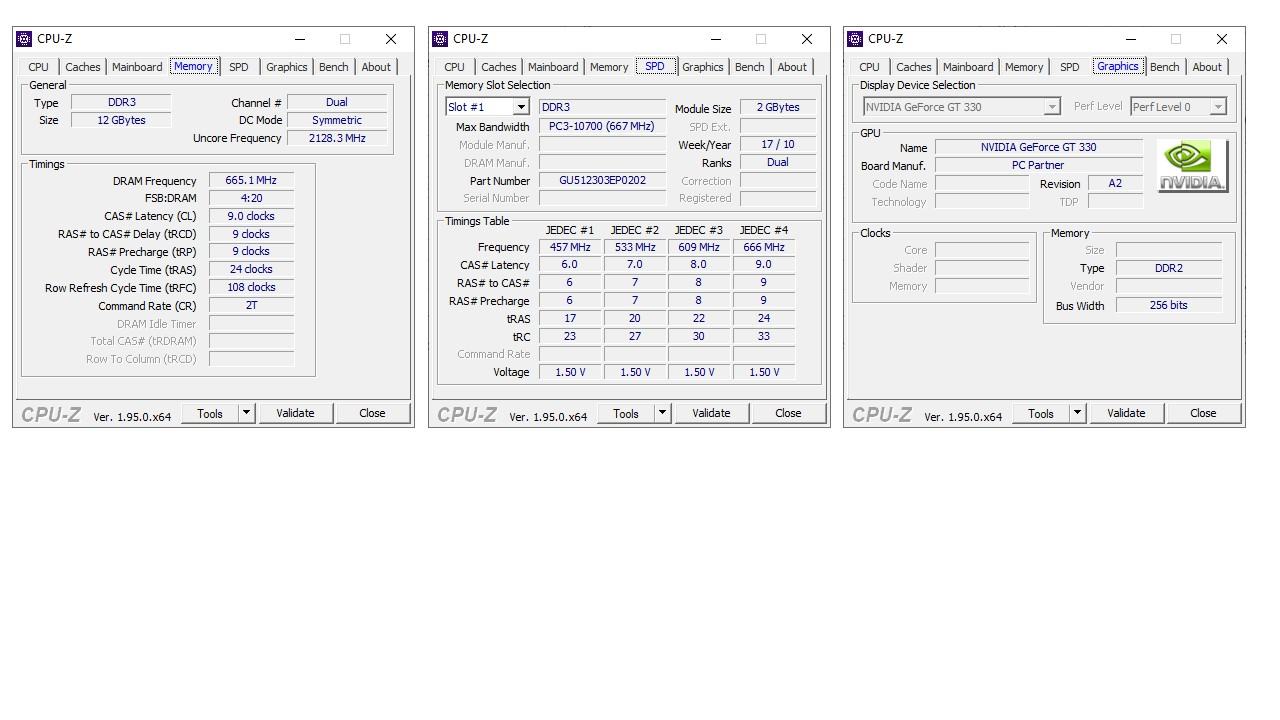Screen dimensions: 1280x720
Task: Open Bench tab in Memory window
Action: (x=334, y=67)
